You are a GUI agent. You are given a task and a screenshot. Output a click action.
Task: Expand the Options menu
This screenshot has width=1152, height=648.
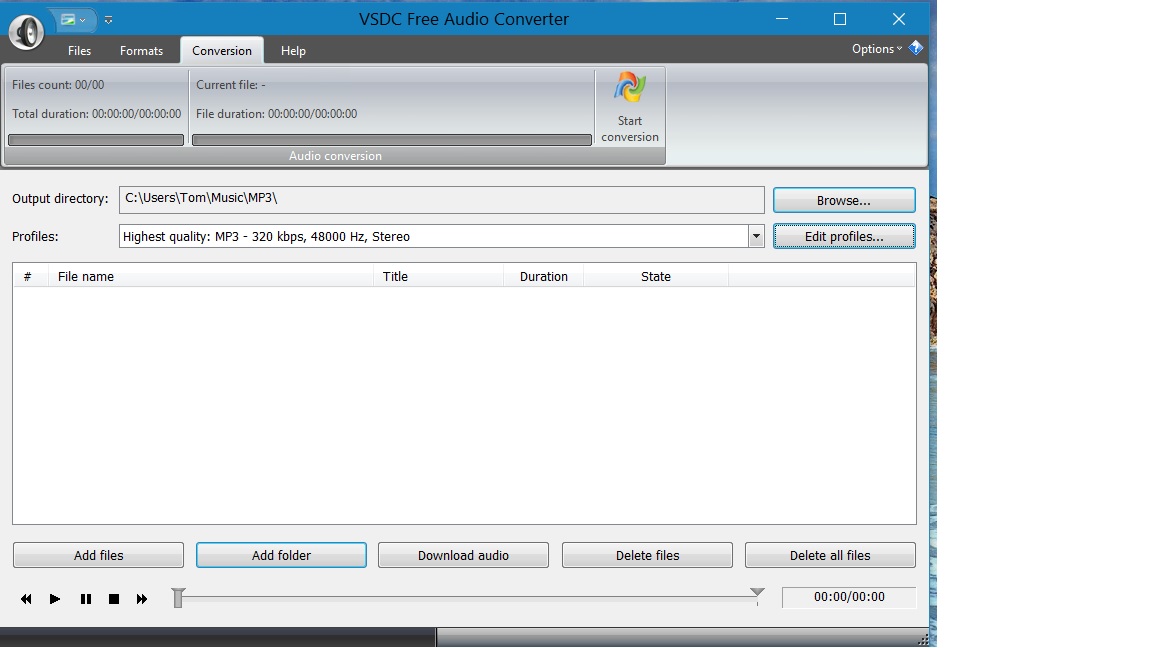coord(876,48)
